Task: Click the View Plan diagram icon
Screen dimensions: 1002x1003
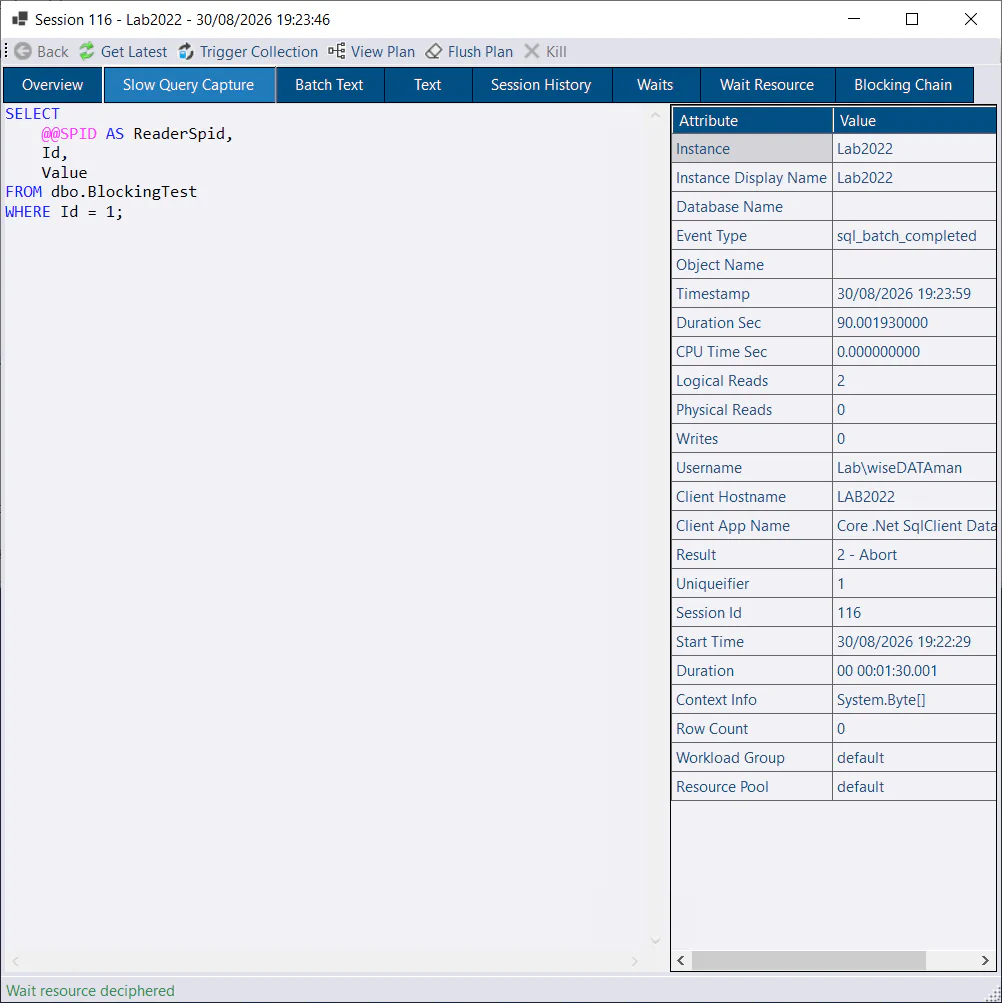Action: [337, 51]
